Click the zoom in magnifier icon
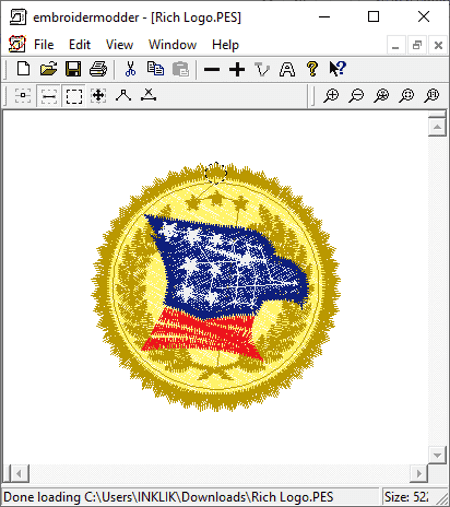Viewport: 450px width, 507px height. [331, 96]
